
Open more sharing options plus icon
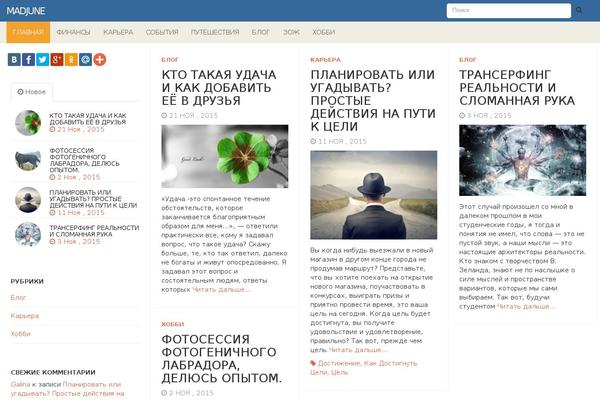(99, 60)
